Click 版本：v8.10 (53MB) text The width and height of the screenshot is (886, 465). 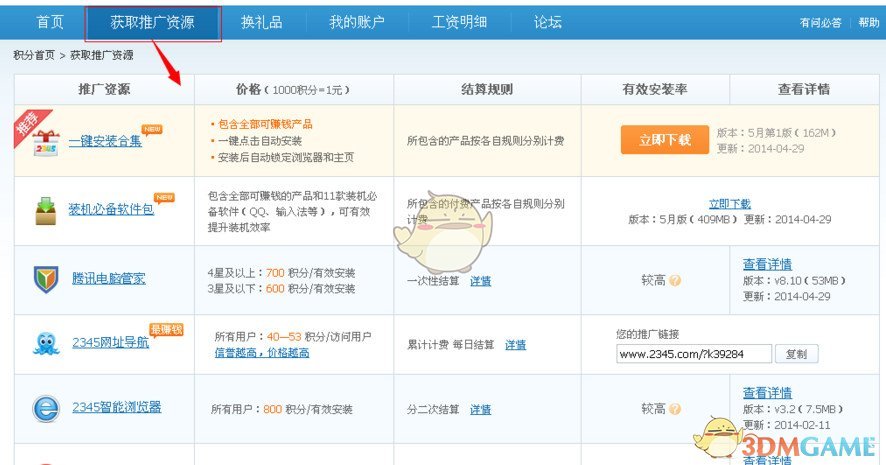click(x=794, y=280)
